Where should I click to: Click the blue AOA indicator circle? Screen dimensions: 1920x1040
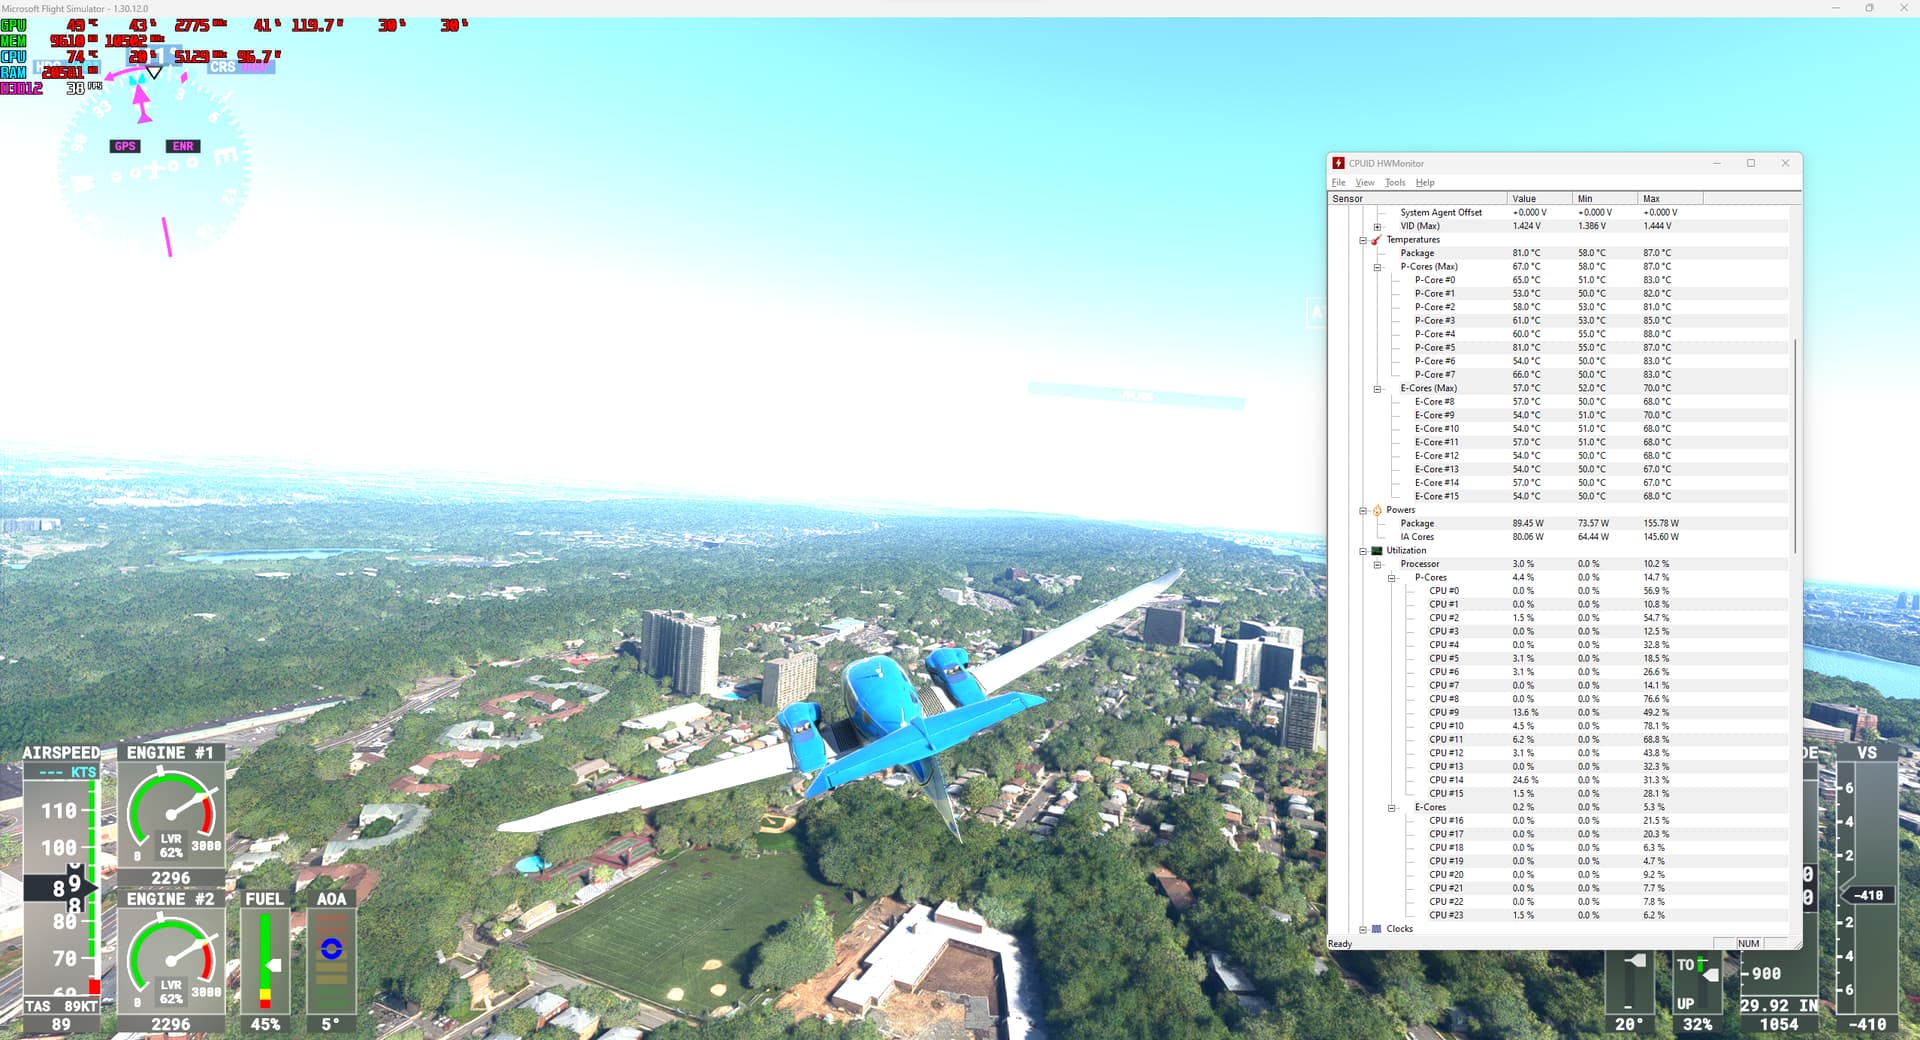331,948
